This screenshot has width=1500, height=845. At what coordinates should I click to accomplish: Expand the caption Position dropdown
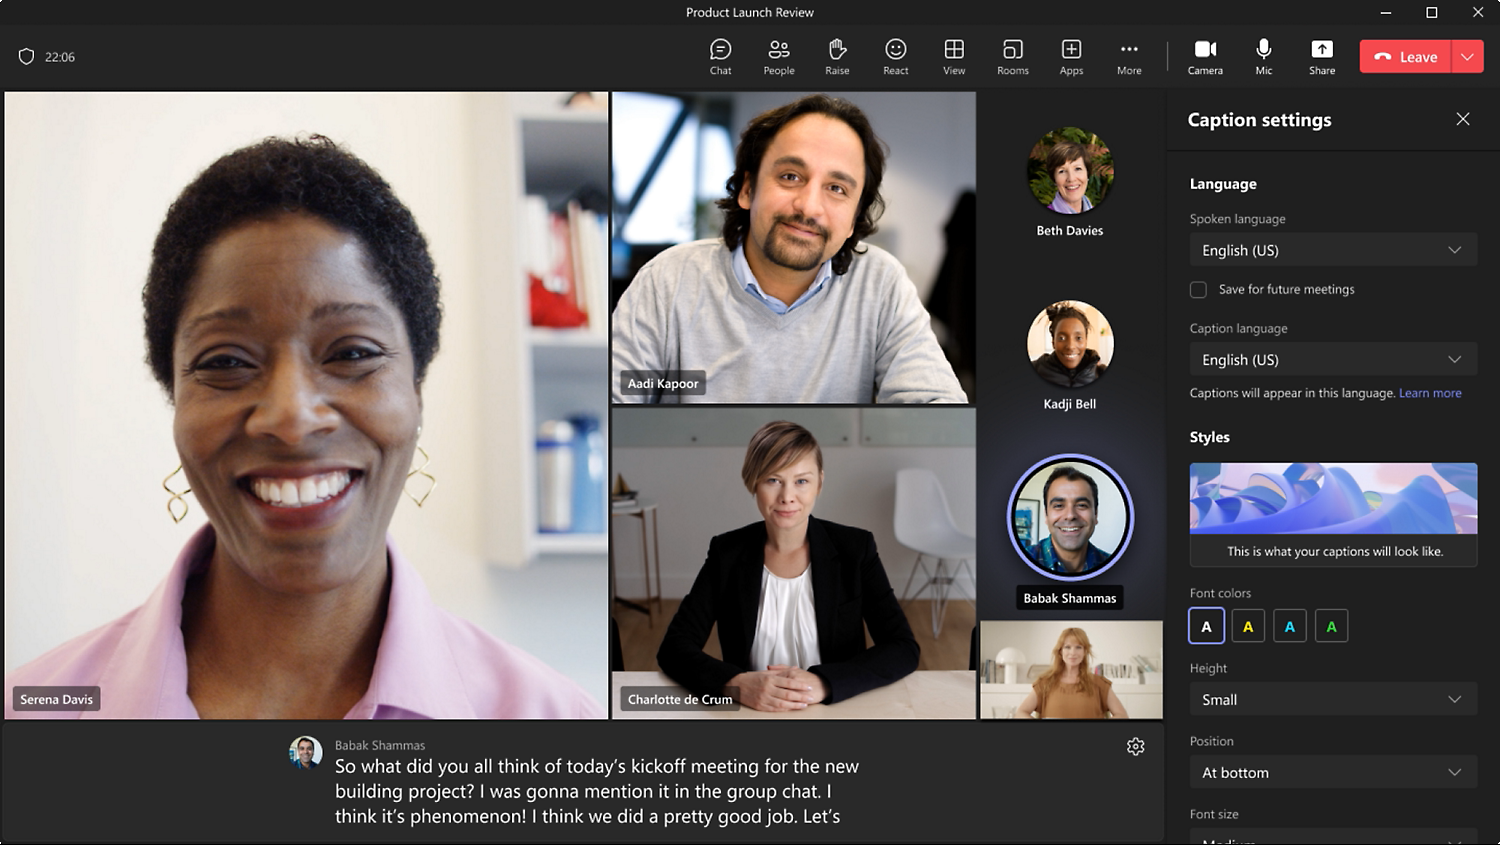click(1332, 773)
